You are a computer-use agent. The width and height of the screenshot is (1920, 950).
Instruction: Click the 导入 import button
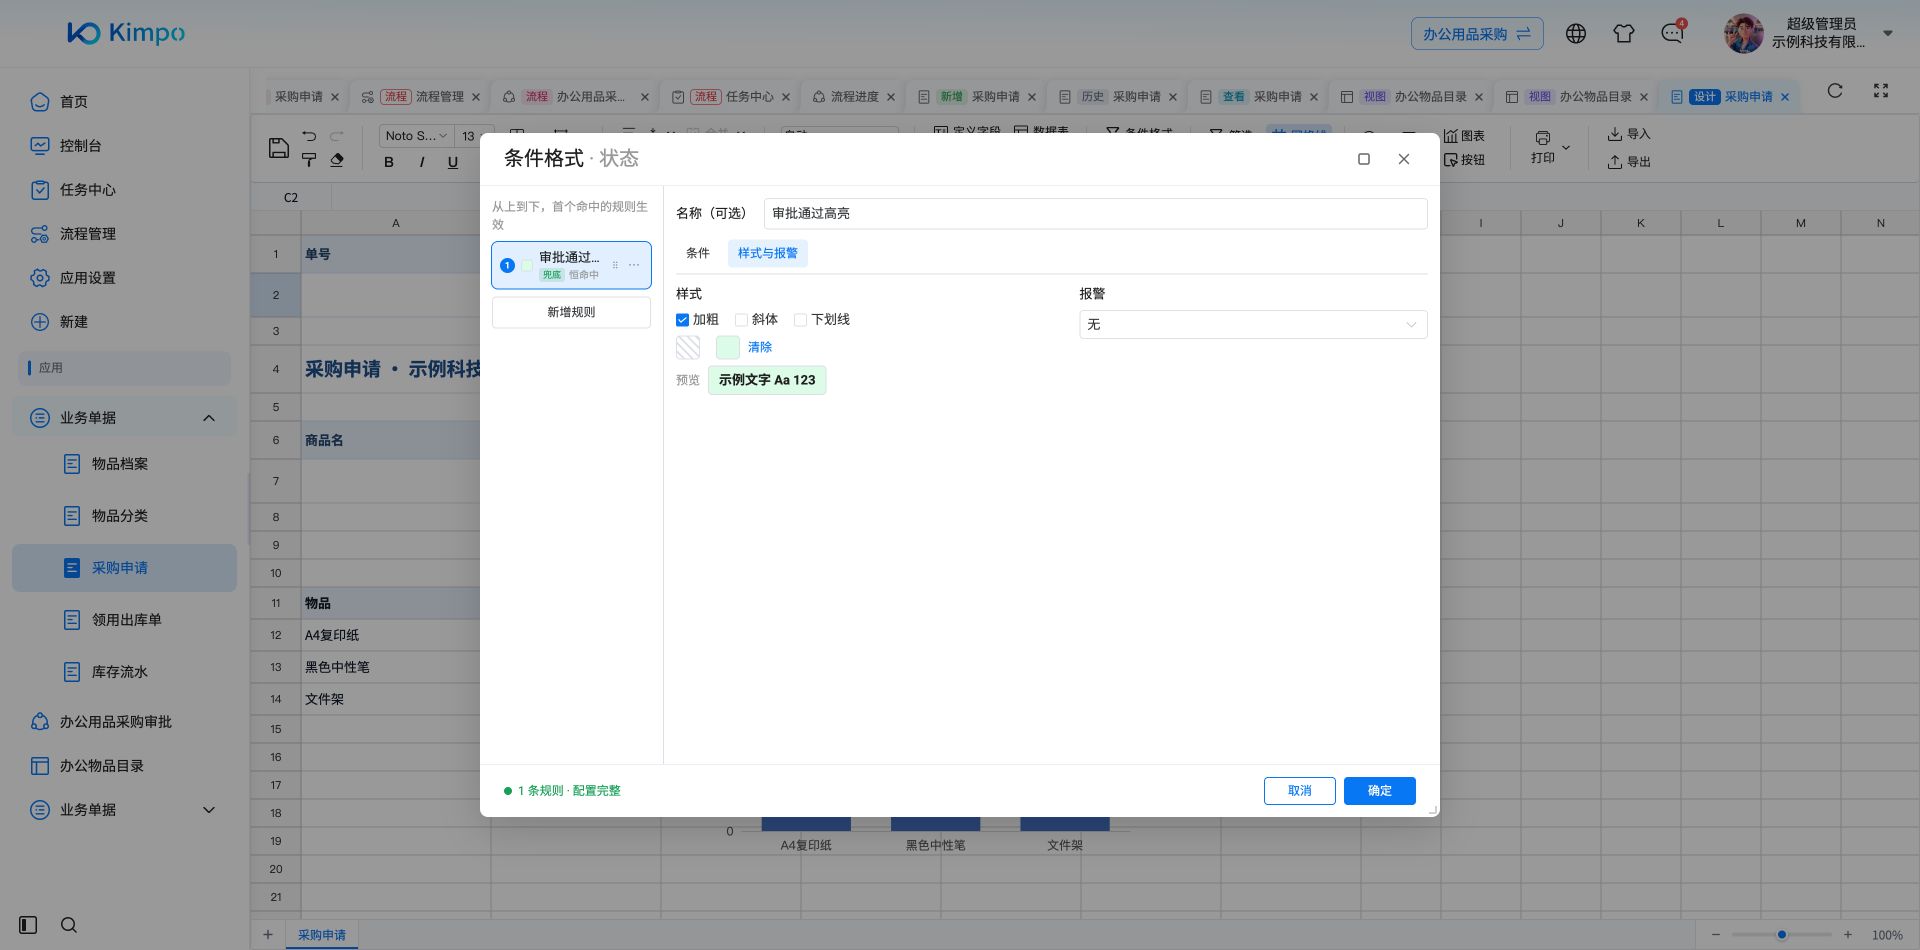pyautogui.click(x=1629, y=134)
